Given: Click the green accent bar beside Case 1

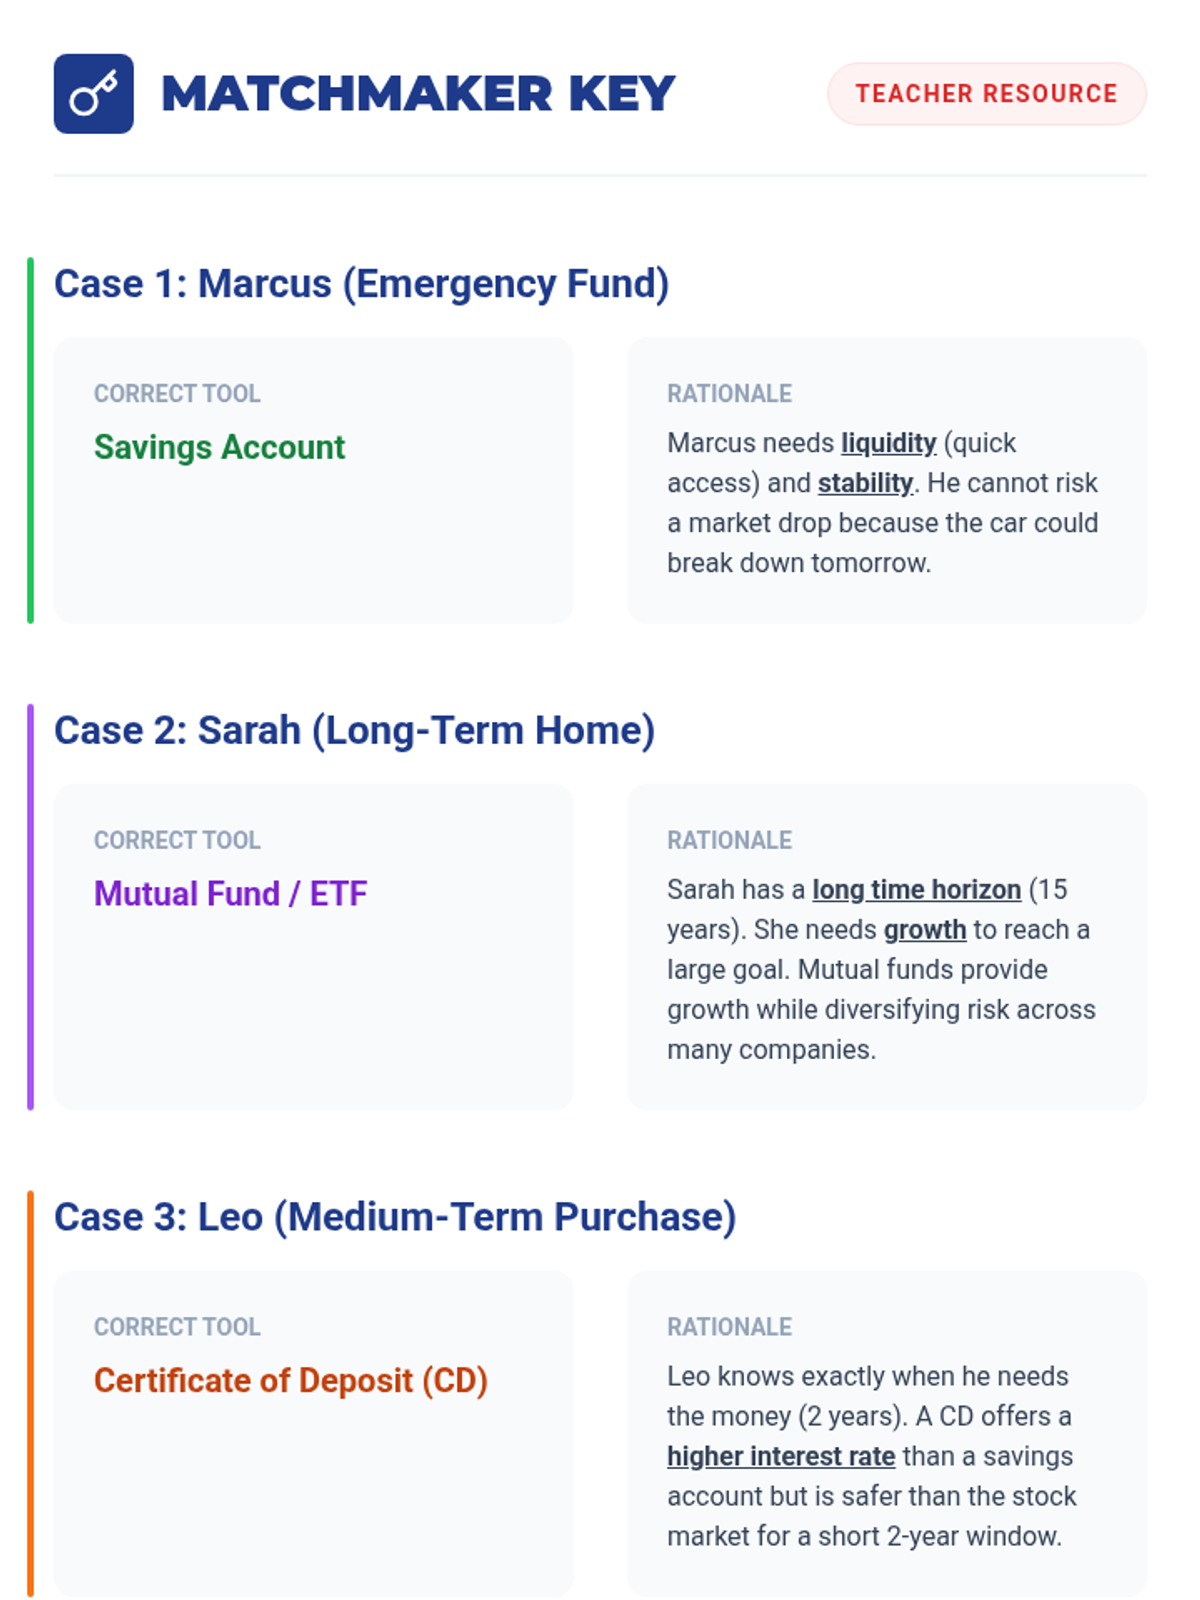Looking at the screenshot, I should (31, 440).
